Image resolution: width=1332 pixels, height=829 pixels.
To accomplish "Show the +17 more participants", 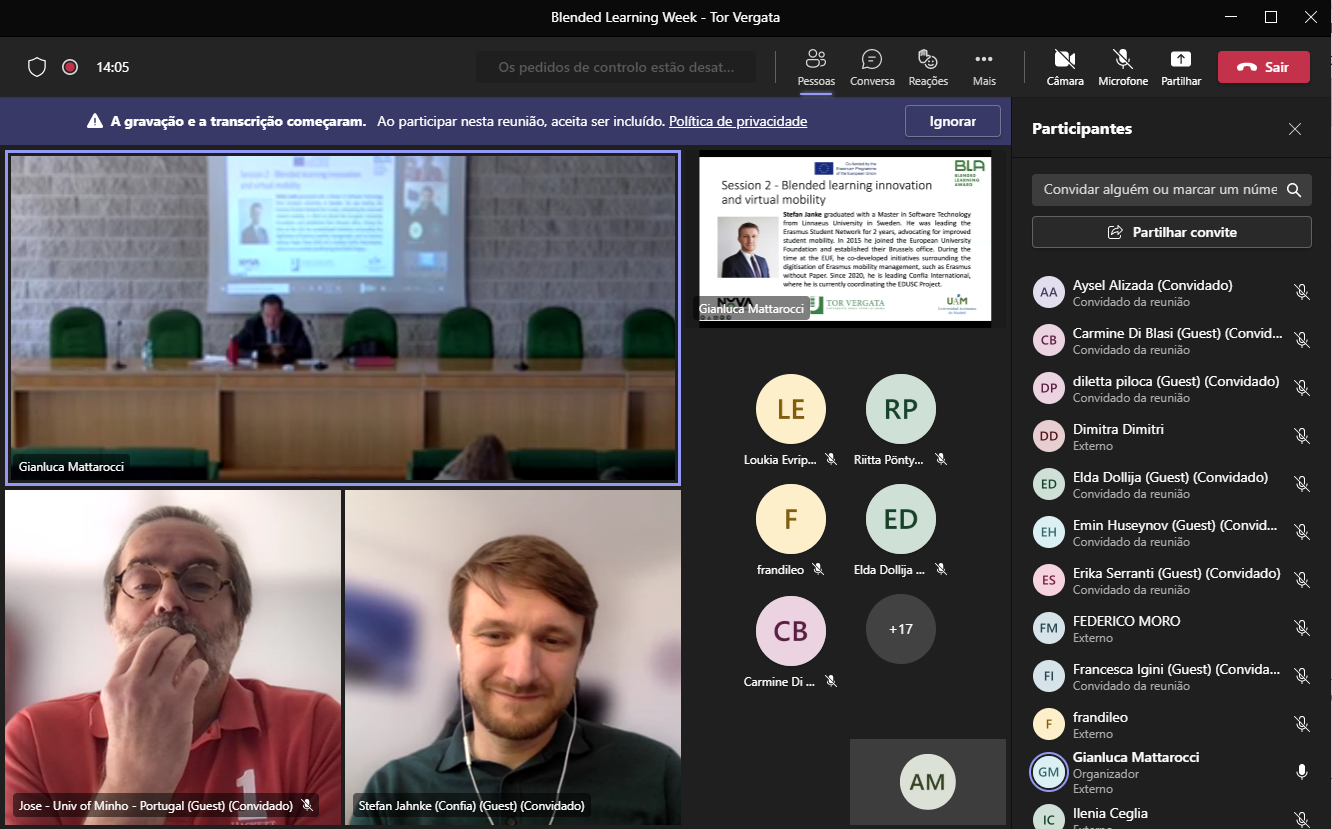I will pos(901,630).
